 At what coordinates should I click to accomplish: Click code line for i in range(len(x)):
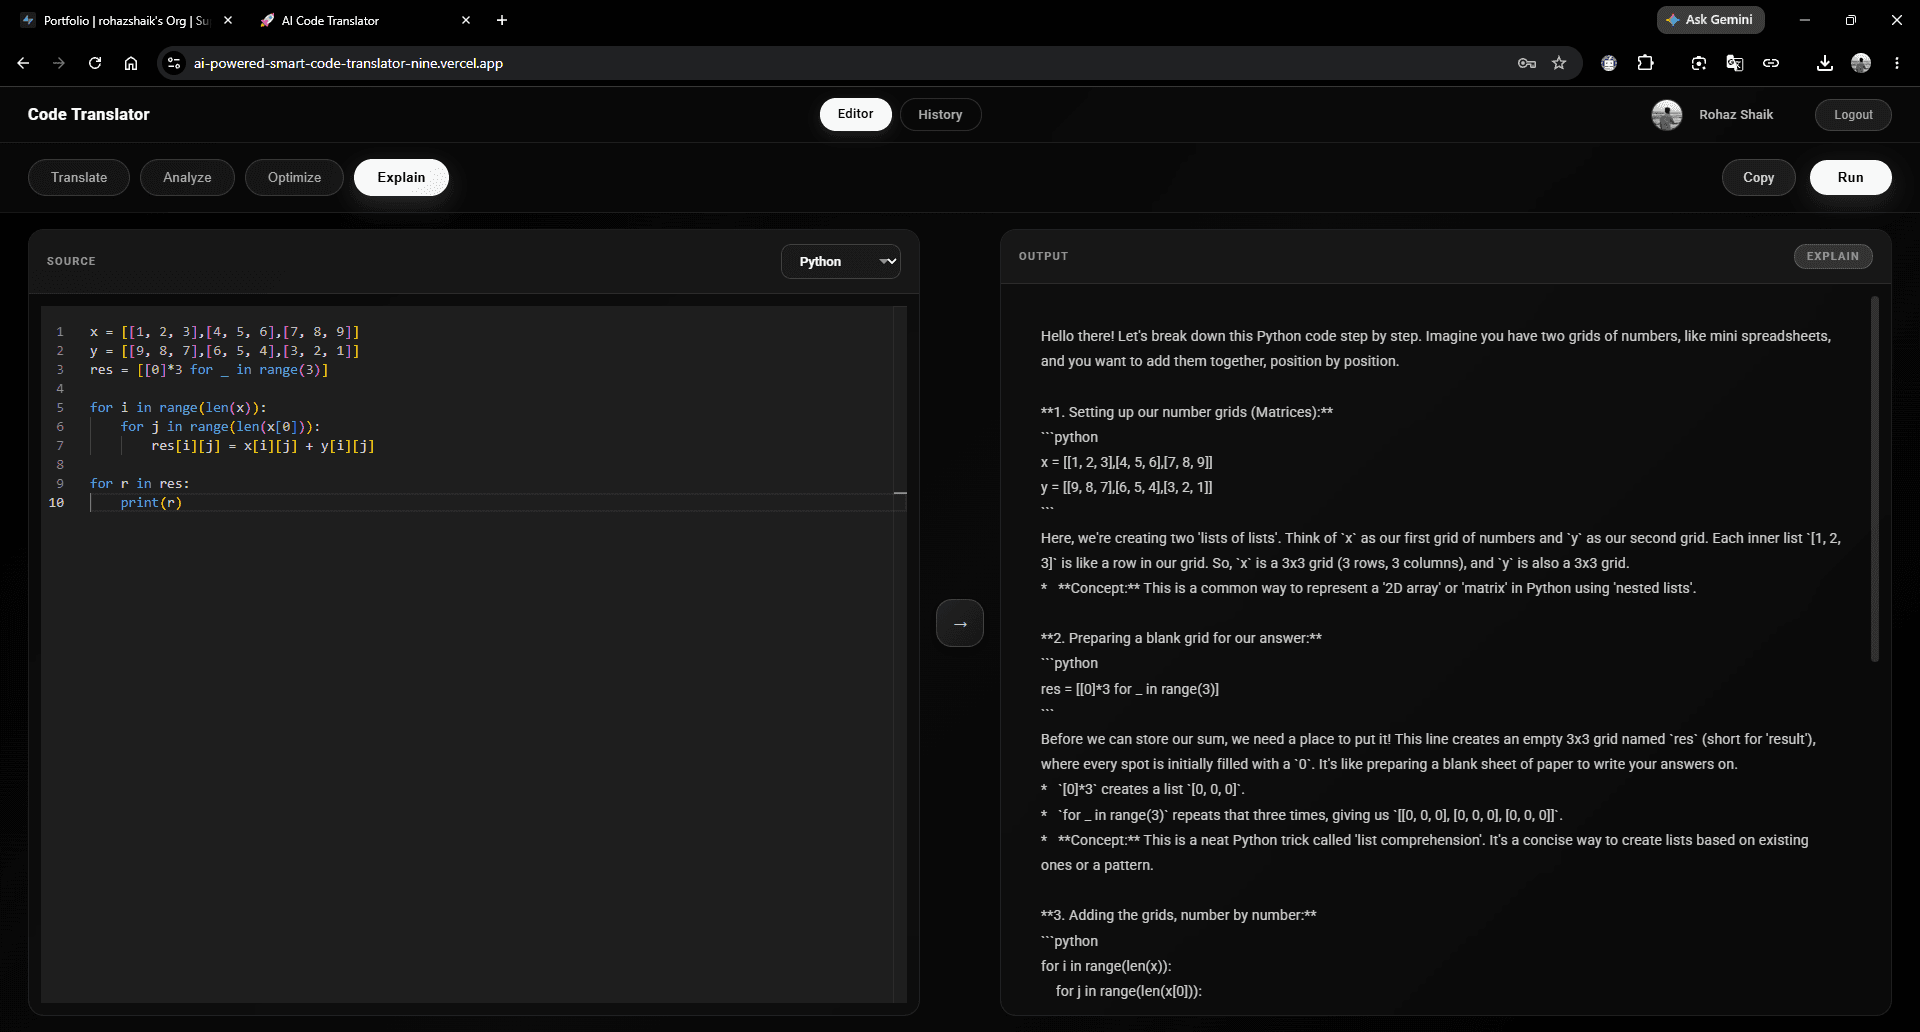178,407
